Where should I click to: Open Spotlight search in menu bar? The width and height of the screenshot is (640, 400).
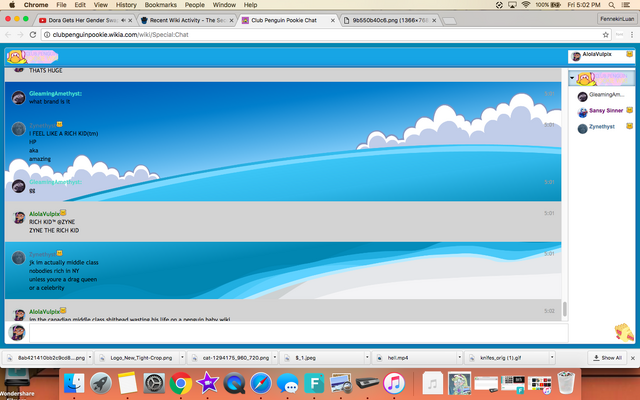[x=611, y=5]
